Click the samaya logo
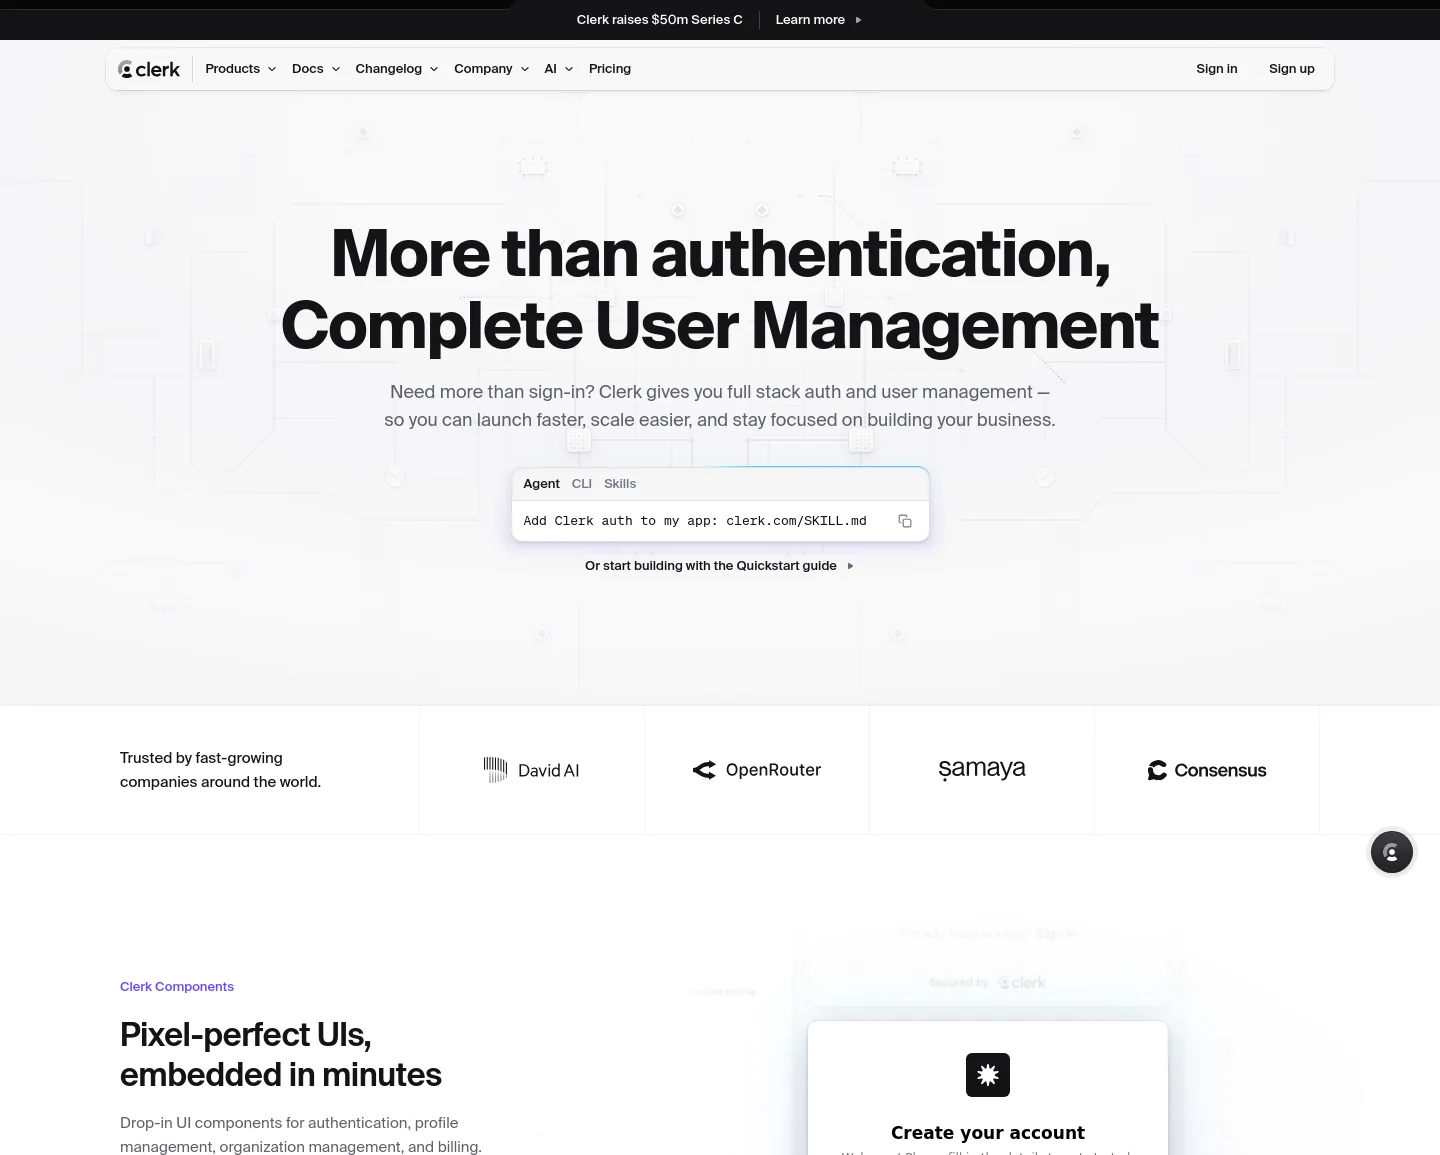1440x1155 pixels. pyautogui.click(x=982, y=769)
